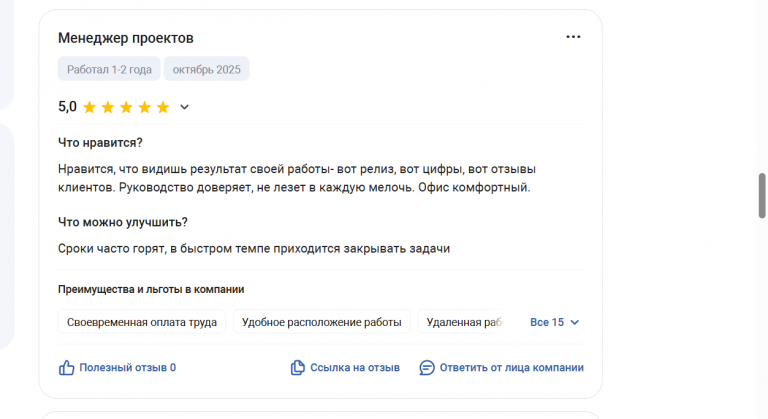This screenshot has height=419, width=768.
Task: Click the second rating star
Action: (108, 107)
